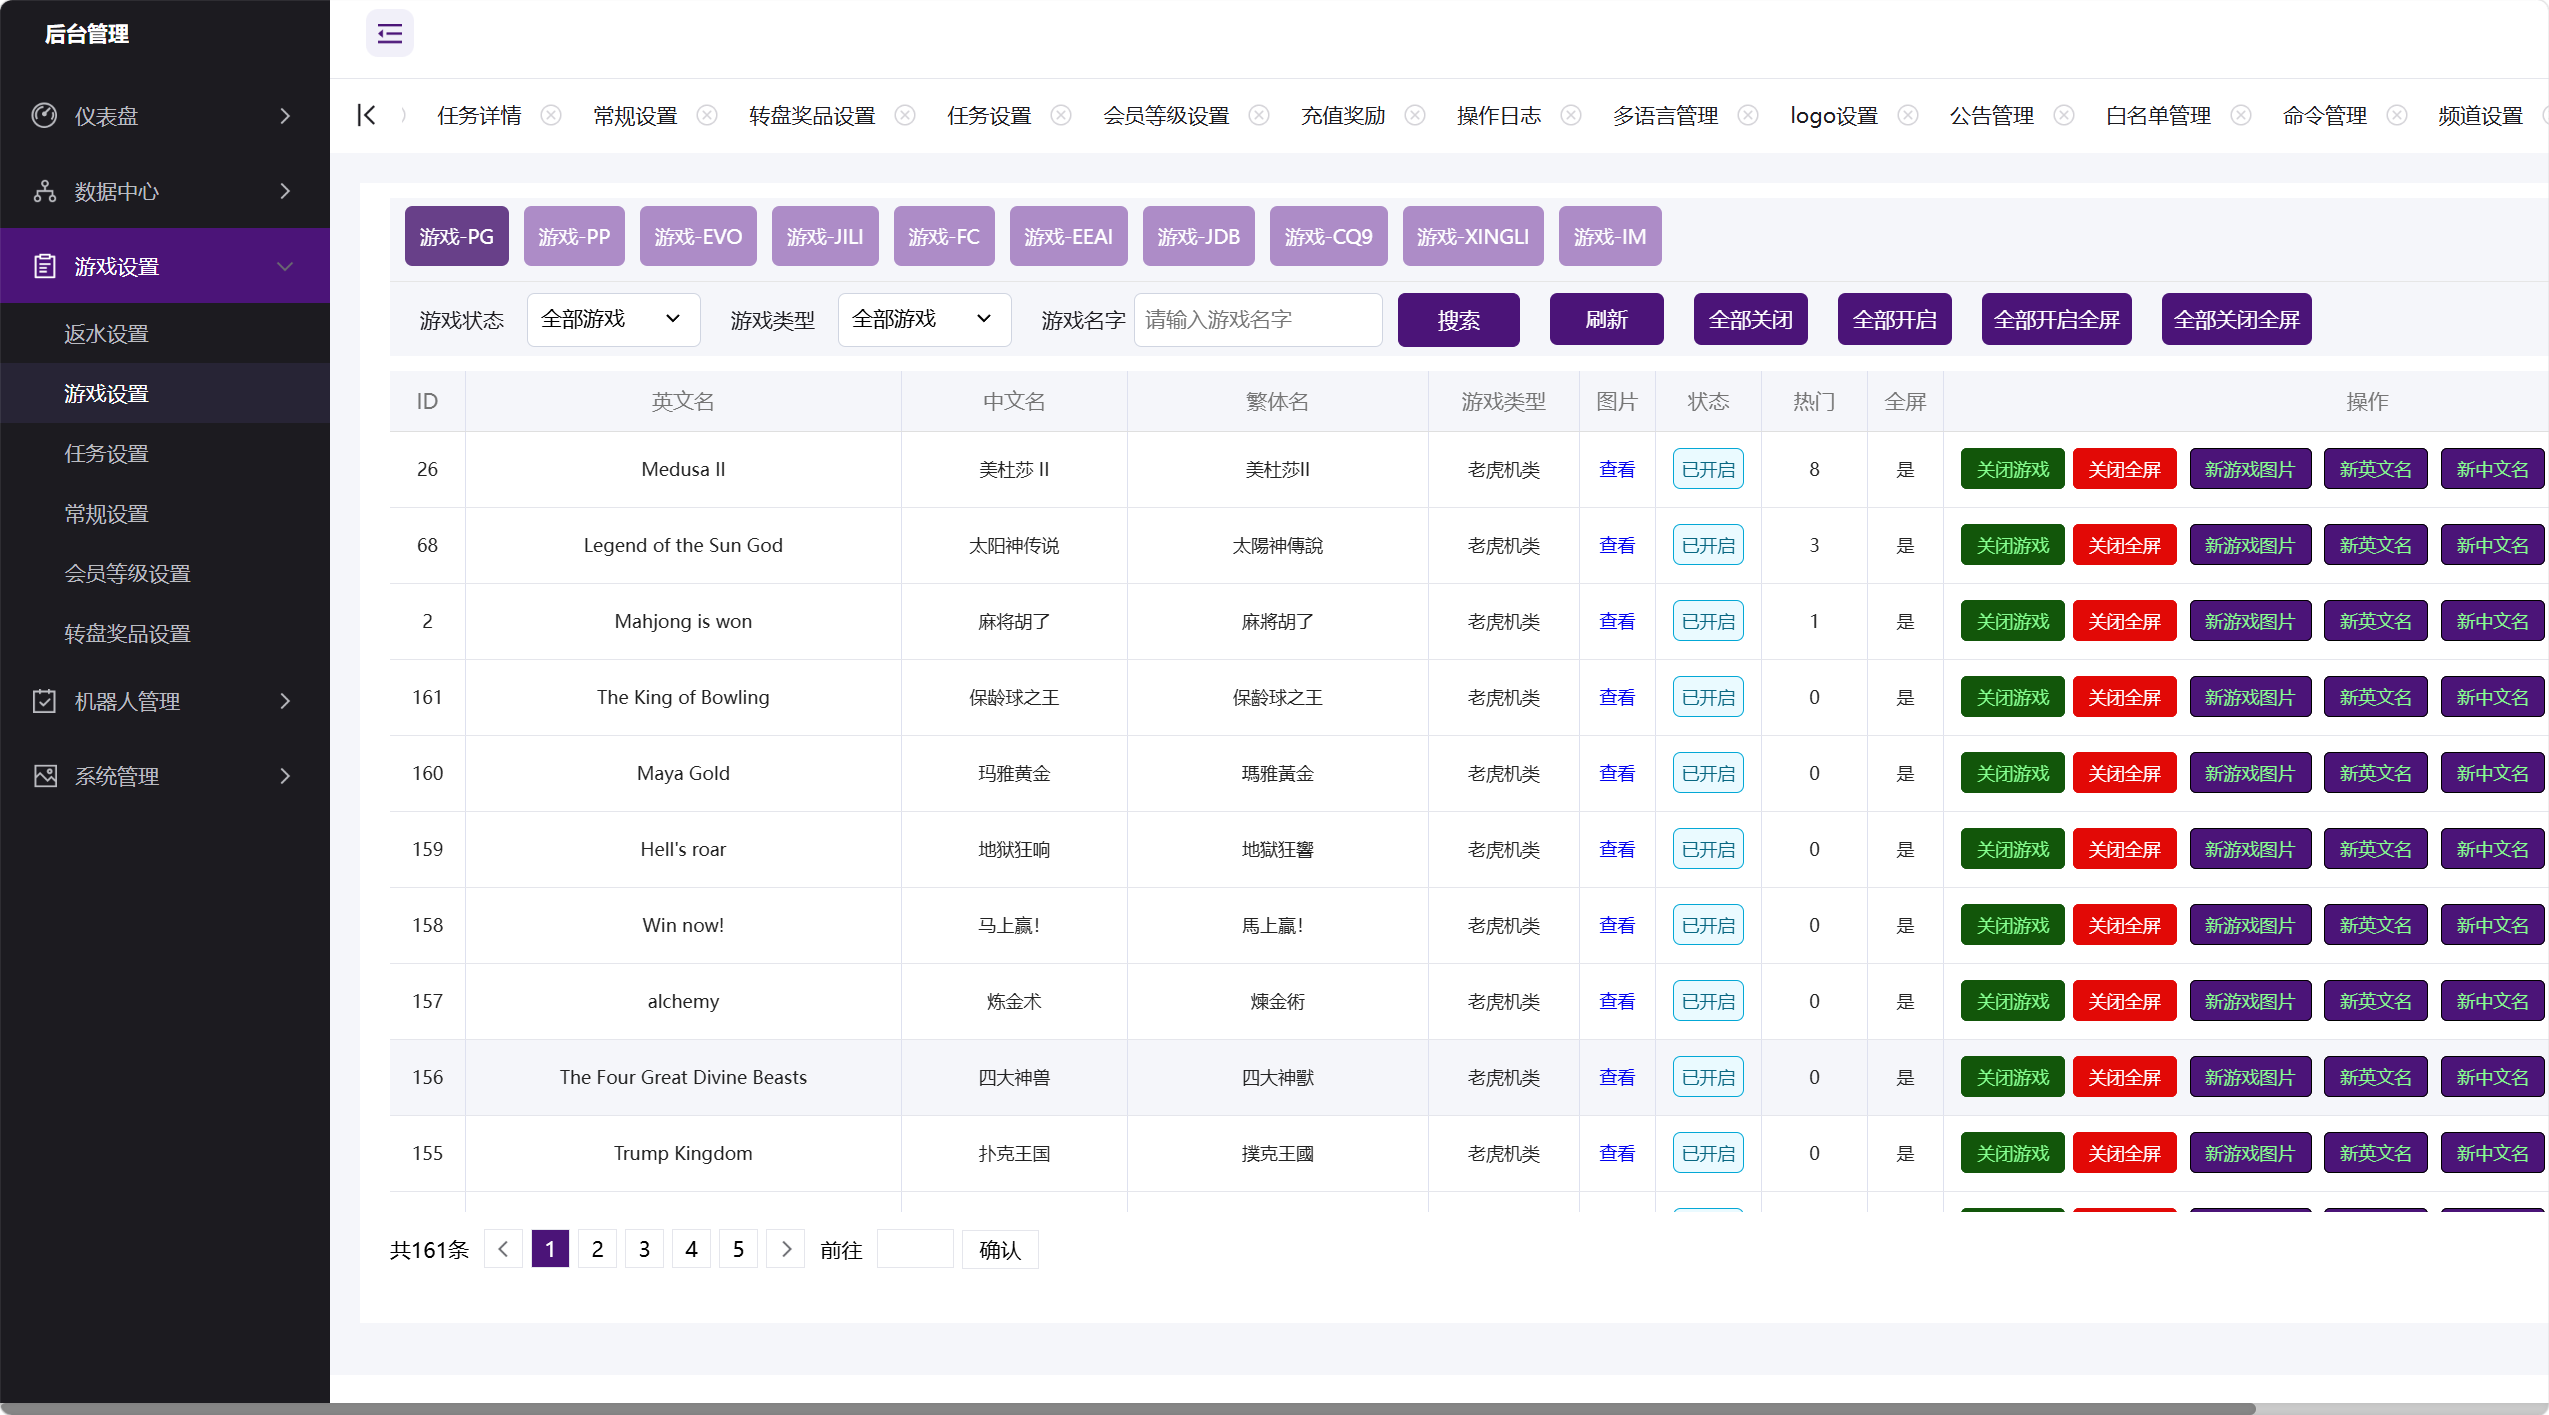Open the 游戏状态 dropdown
Screen dimensions: 2549x1415
613,320
